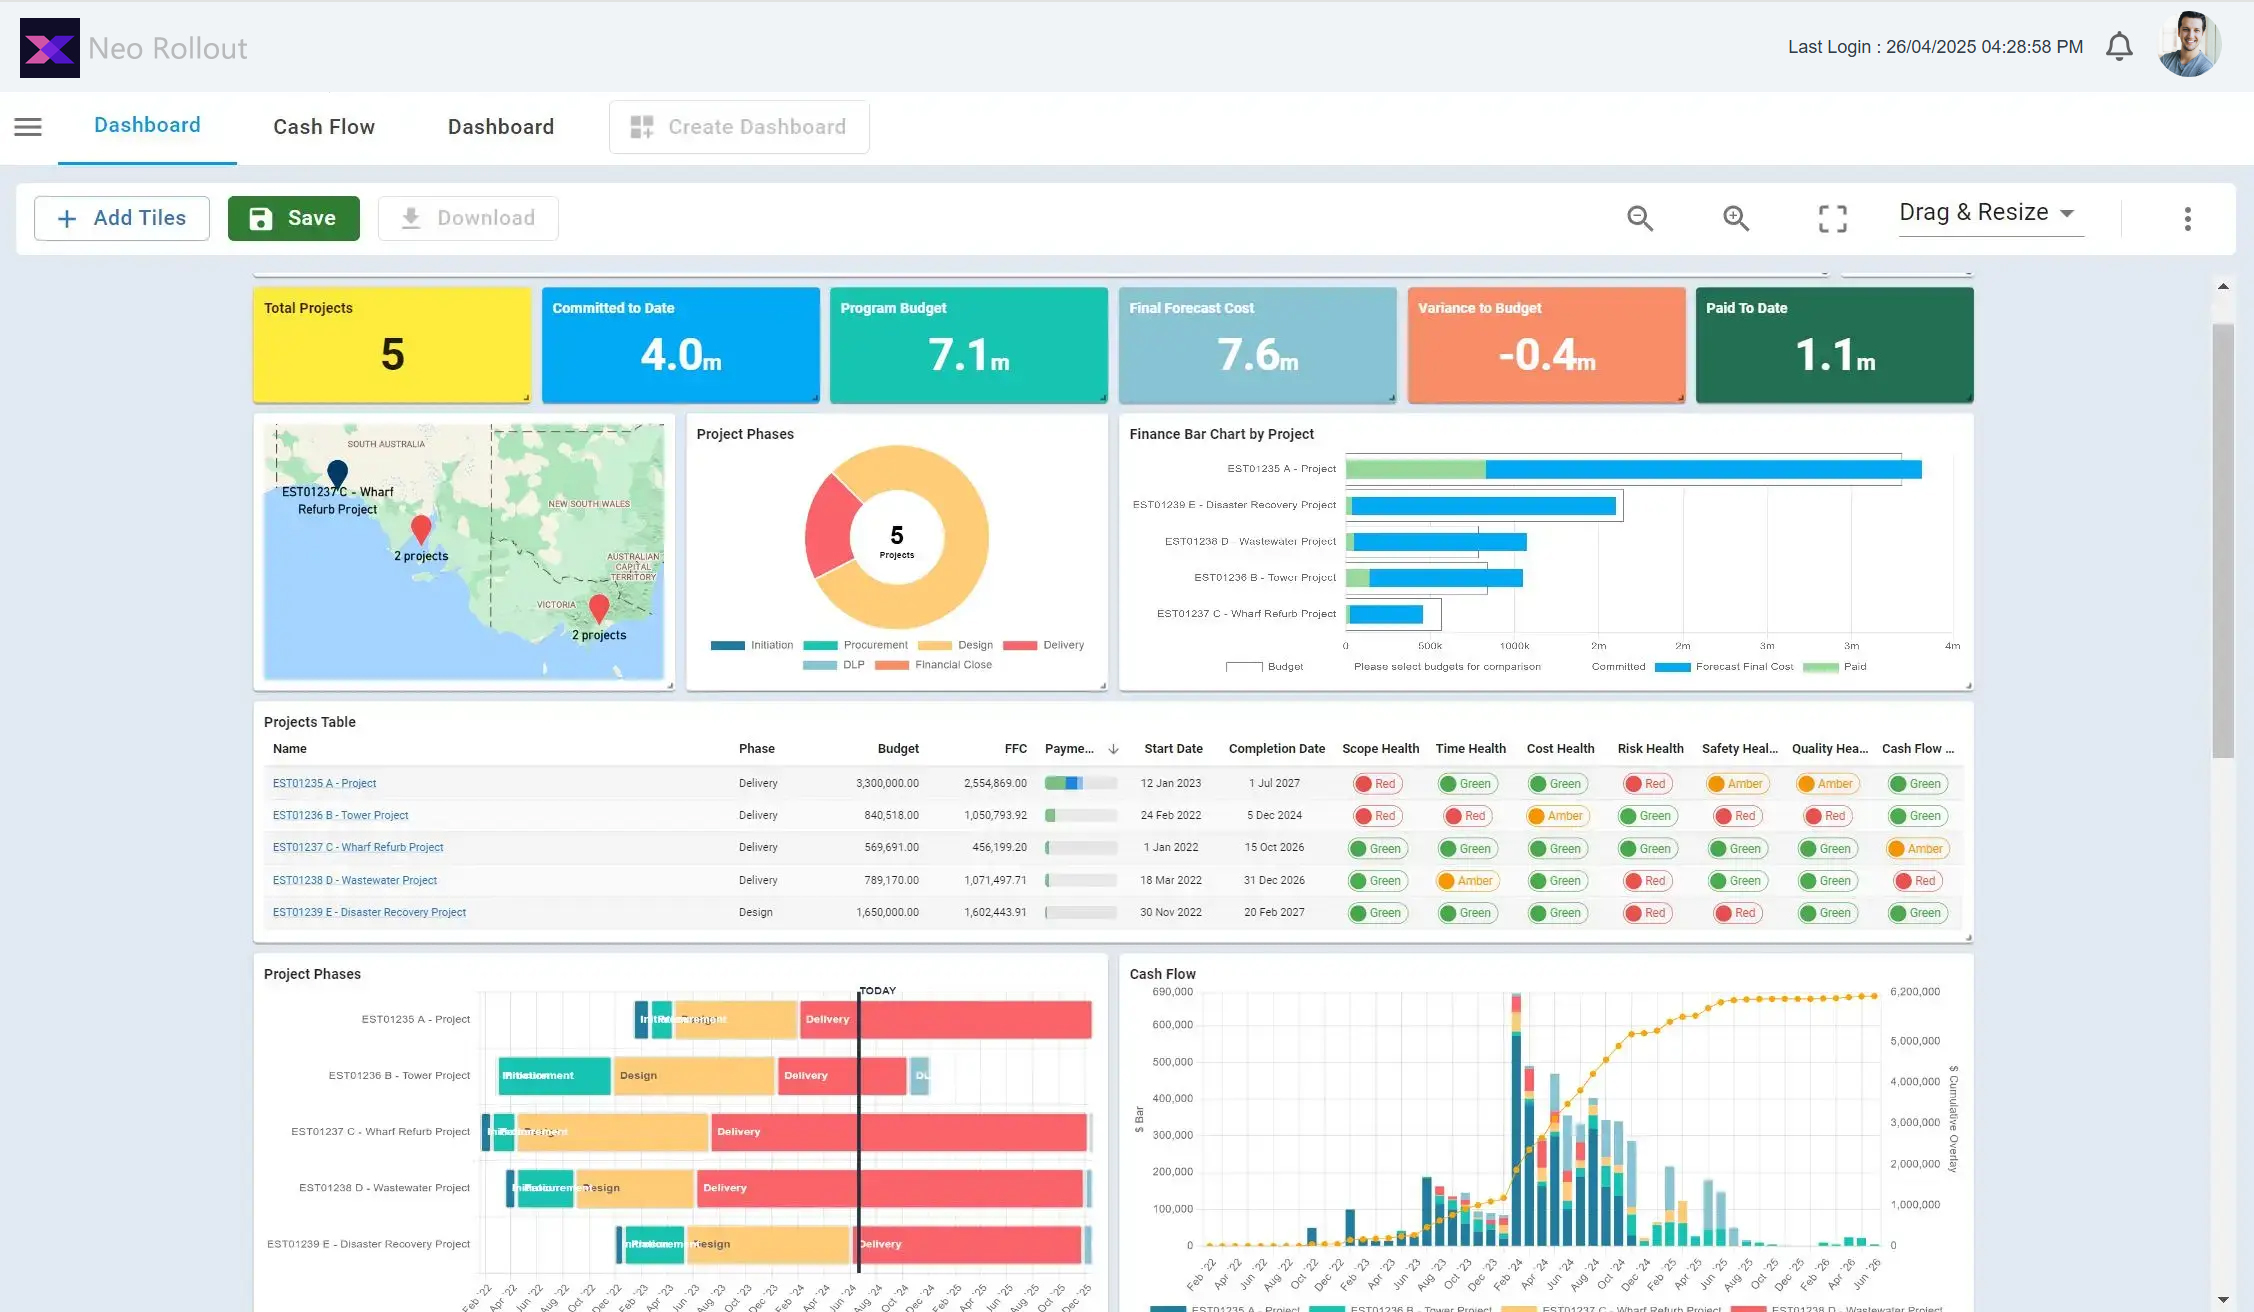This screenshot has width=2254, height=1312.
Task: Open the three-dot more options menu
Action: 2187,219
